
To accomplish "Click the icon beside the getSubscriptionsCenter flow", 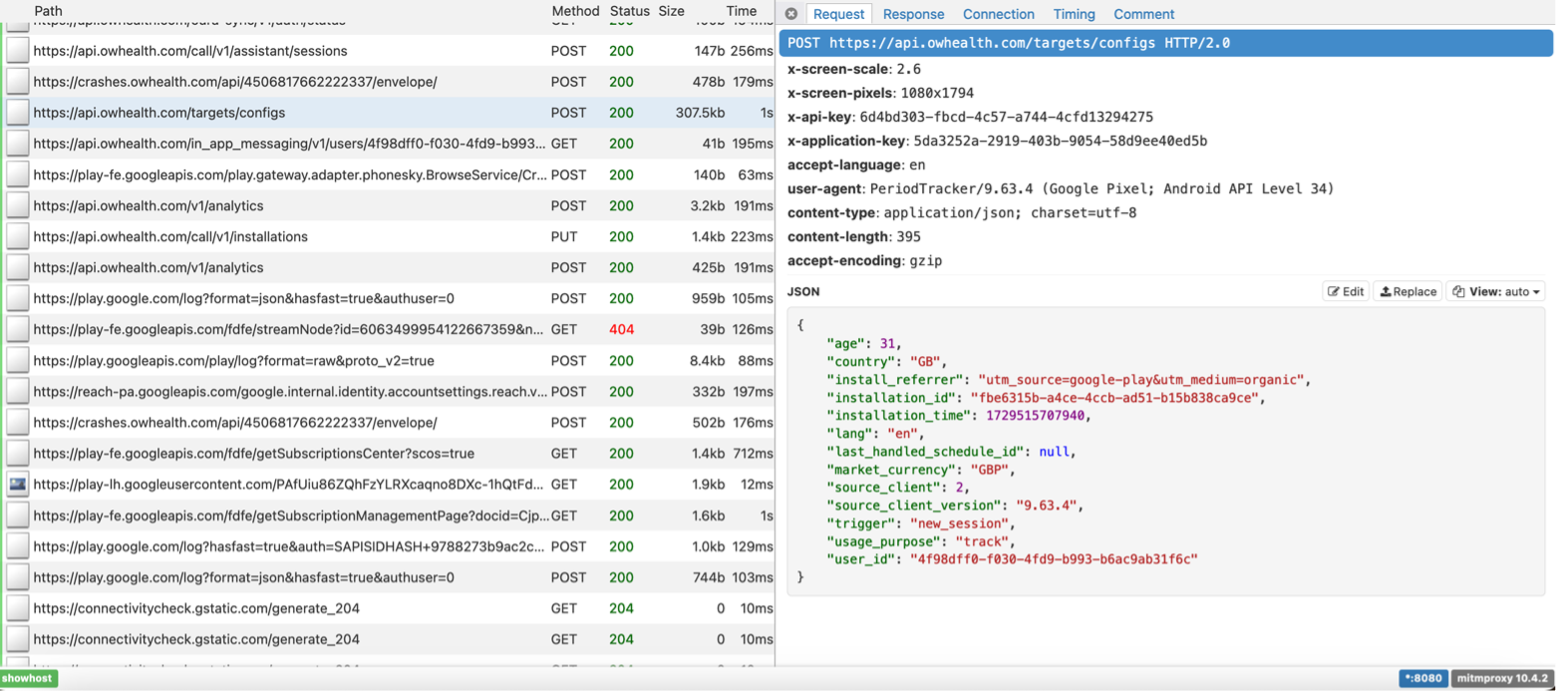I will coord(17,454).
